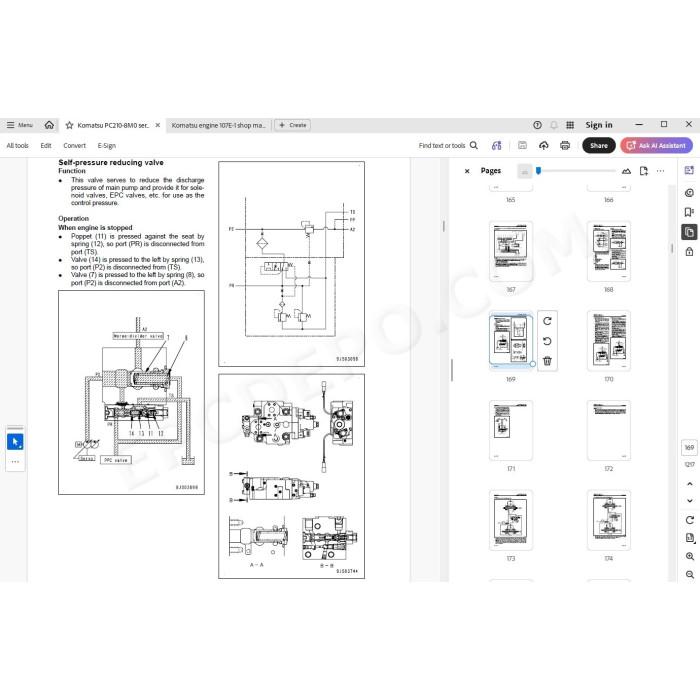700x700 pixels.
Task: Go to the Home icon
Action: (49, 125)
